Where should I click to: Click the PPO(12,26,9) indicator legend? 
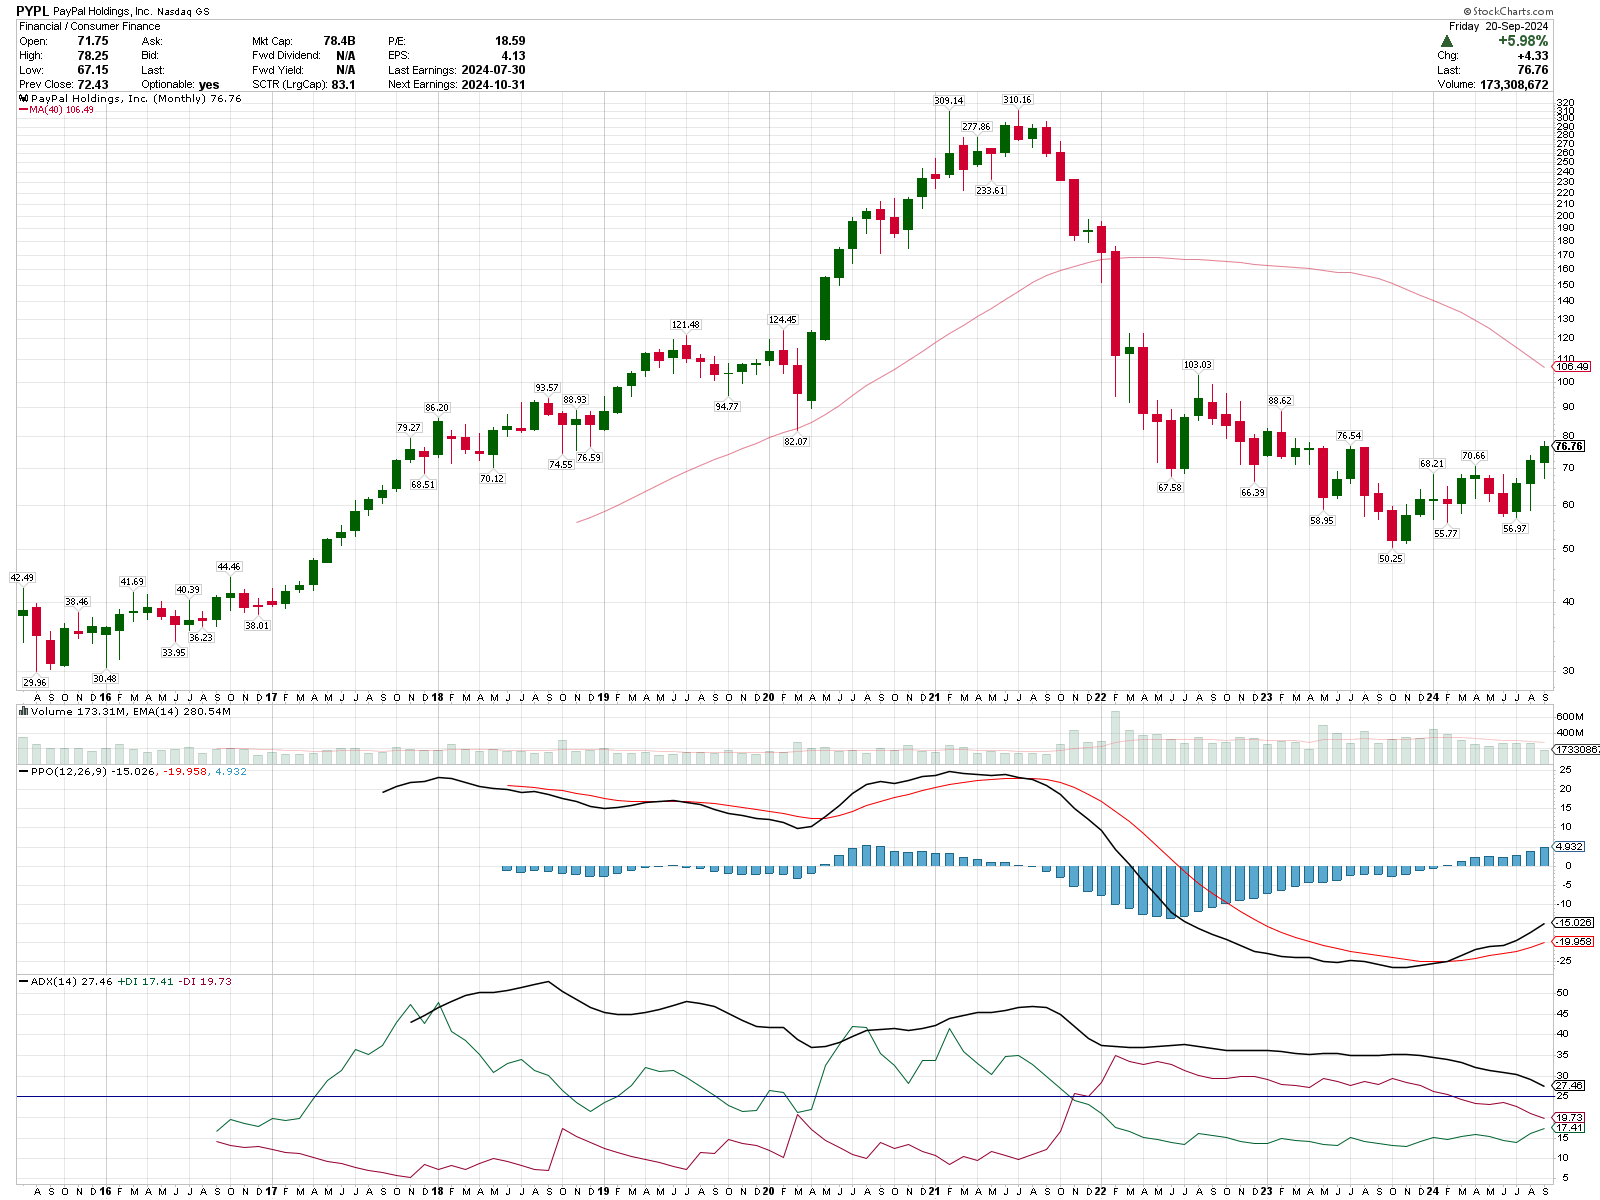pyautogui.click(x=133, y=772)
